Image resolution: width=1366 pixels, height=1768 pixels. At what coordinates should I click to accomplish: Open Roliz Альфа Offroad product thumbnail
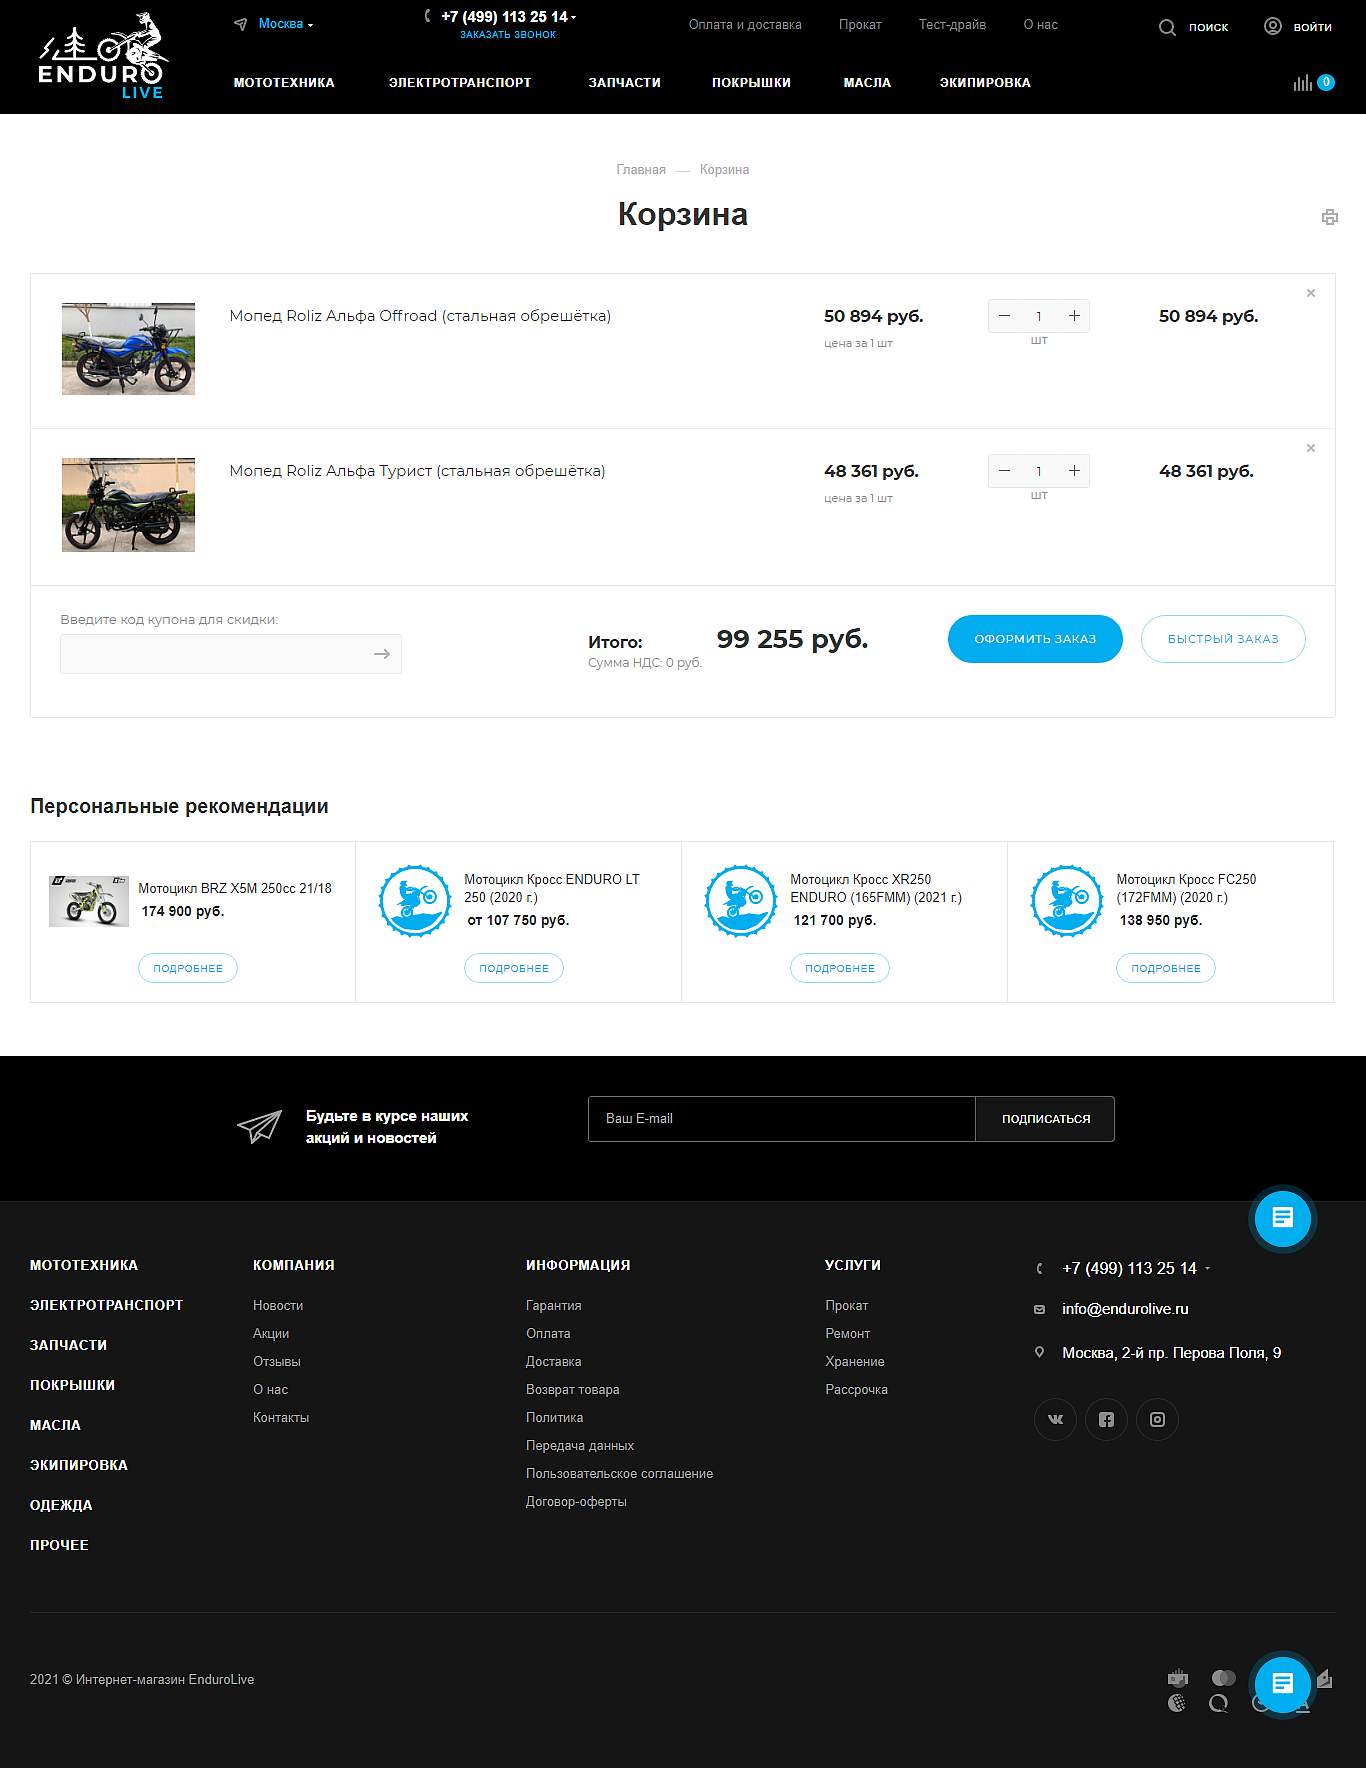point(128,349)
